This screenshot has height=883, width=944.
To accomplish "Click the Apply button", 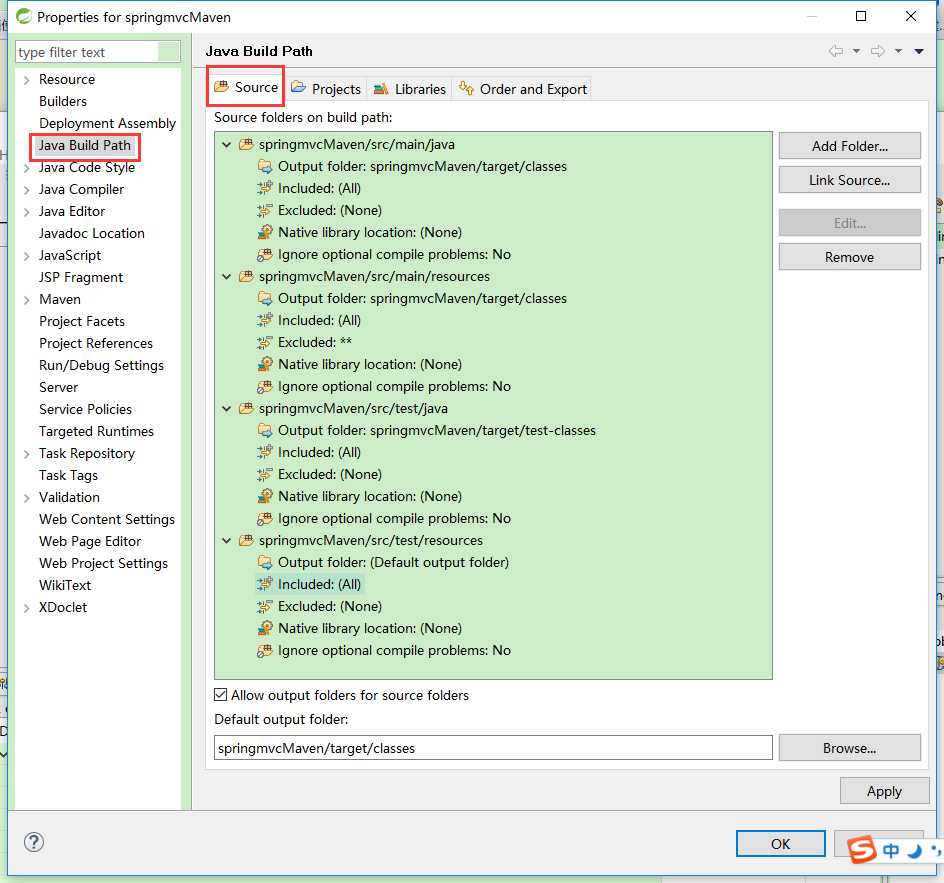I will pyautogui.click(x=884, y=791).
